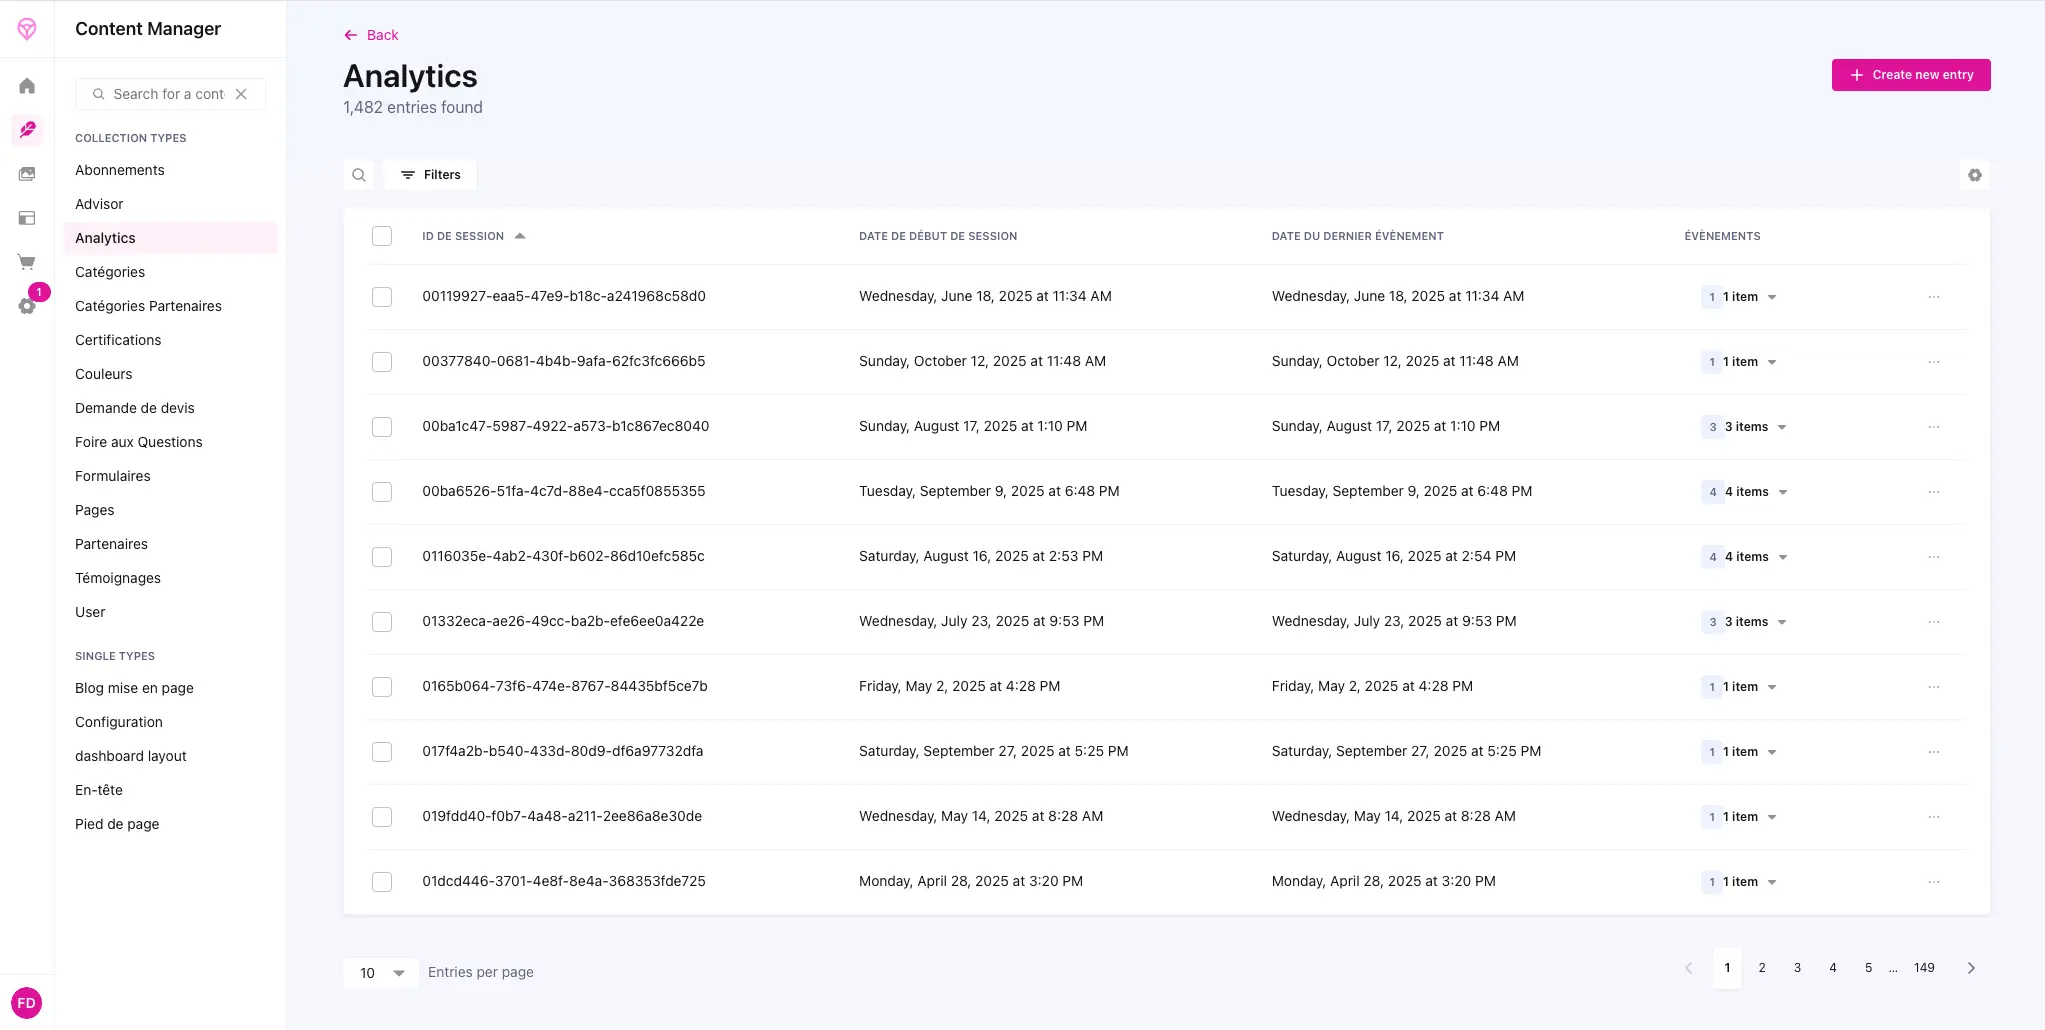2045x1030 pixels.
Task: Click the table search magnifier icon
Action: (359, 175)
